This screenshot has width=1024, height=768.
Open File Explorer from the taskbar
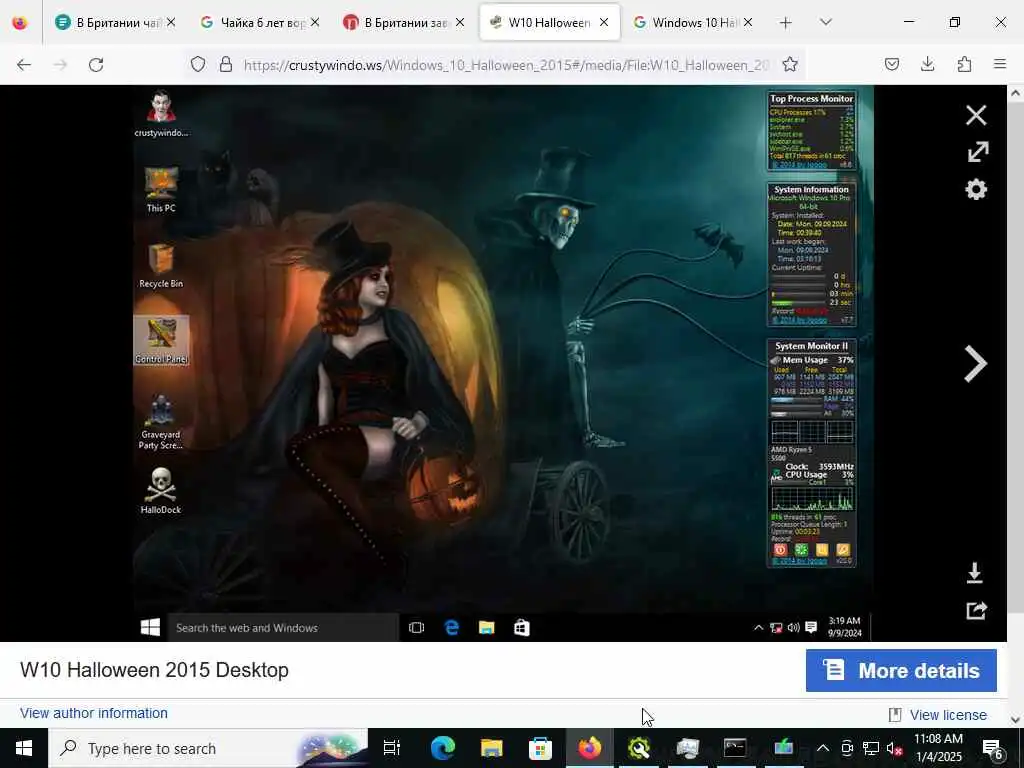coord(491,748)
